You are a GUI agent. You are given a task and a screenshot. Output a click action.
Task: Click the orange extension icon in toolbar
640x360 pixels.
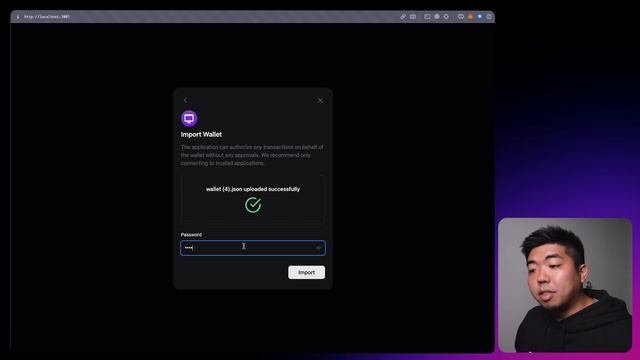point(470,17)
